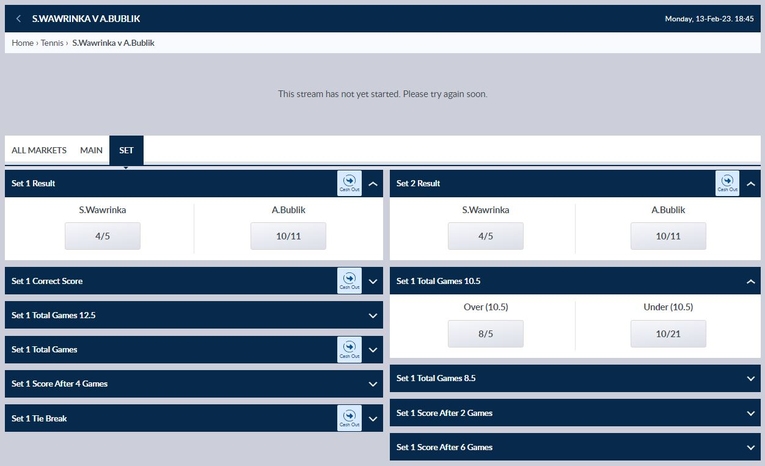Click S.Wawrinka v A.Bublik breadcrumb
The width and height of the screenshot is (765, 466).
(x=113, y=43)
